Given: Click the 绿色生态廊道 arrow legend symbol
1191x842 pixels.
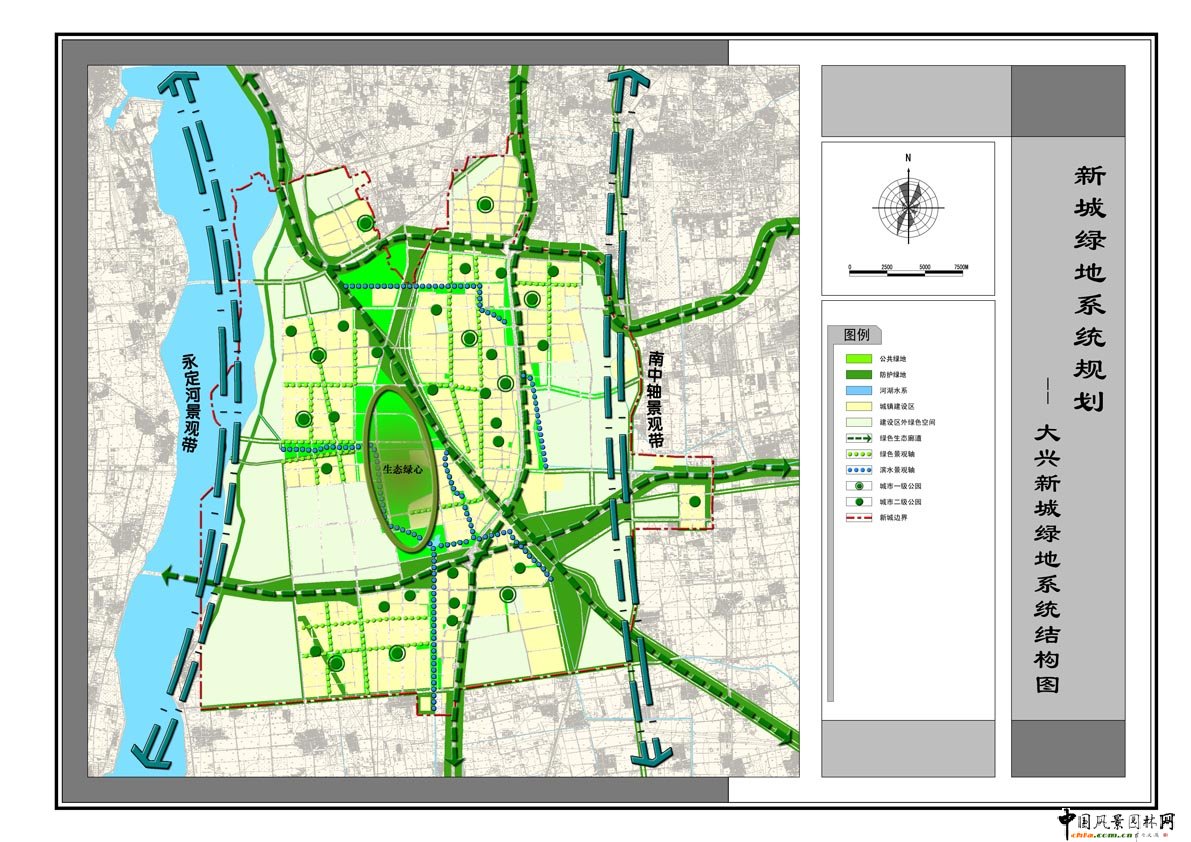Looking at the screenshot, I should tap(860, 438).
